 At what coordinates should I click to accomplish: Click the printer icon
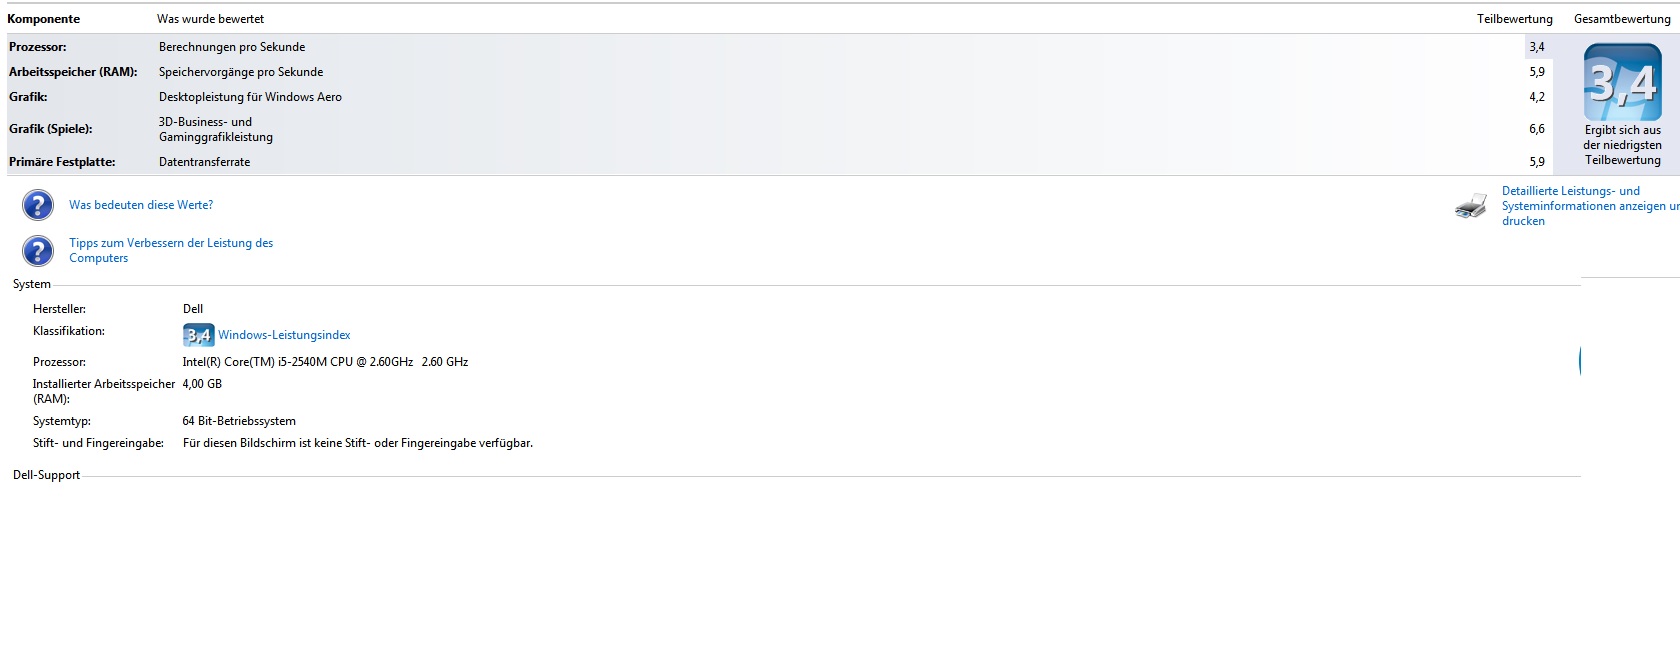click(1471, 206)
